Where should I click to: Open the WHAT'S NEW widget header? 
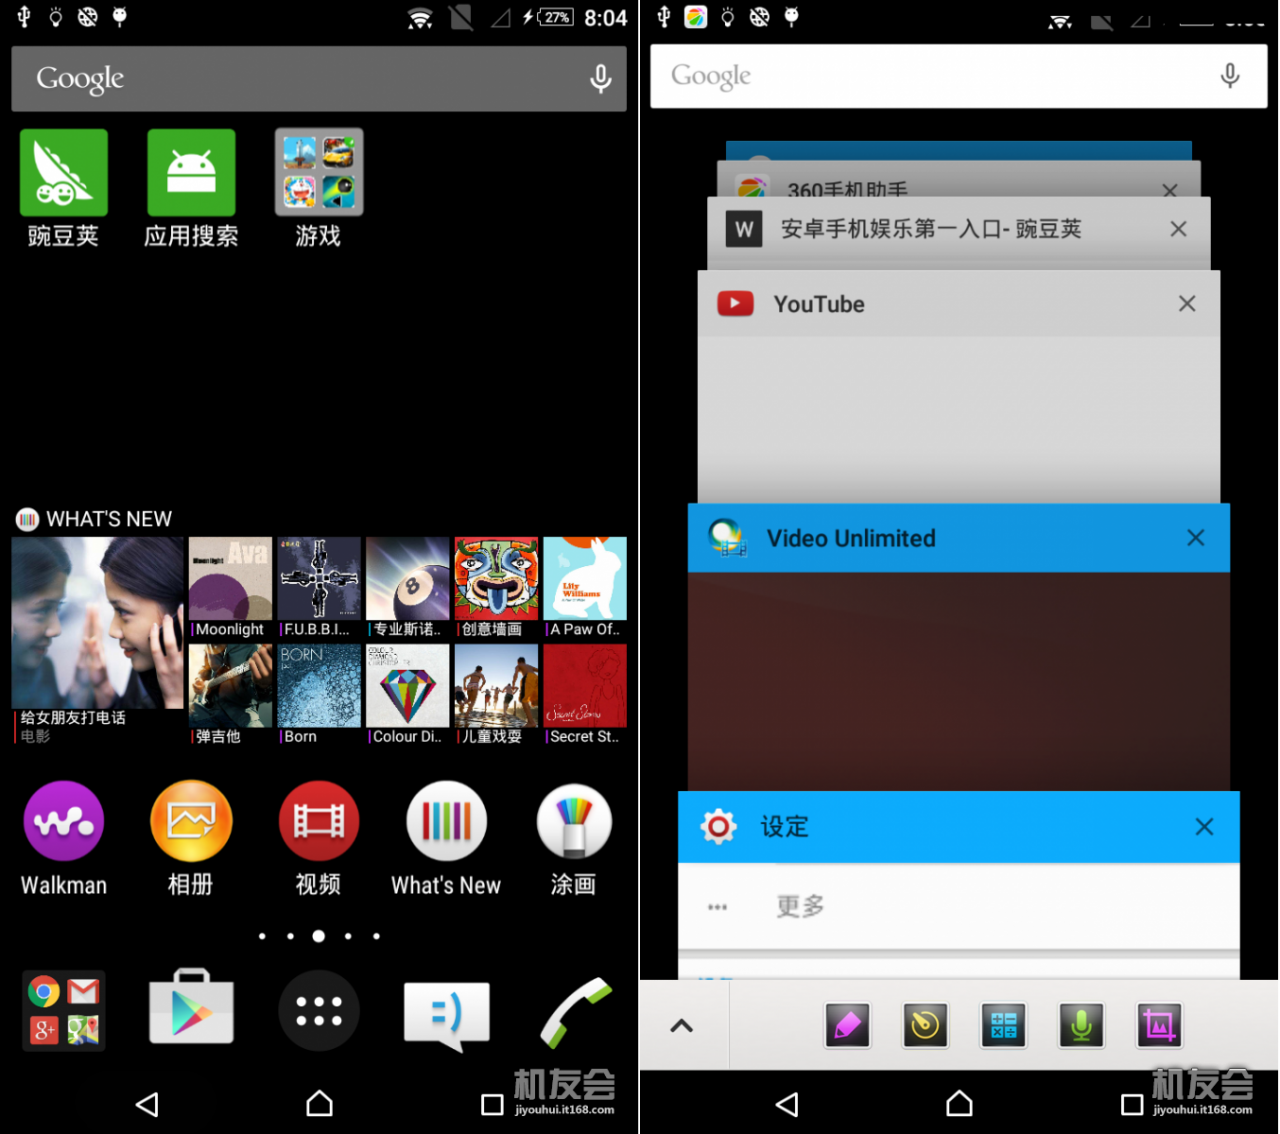[95, 519]
